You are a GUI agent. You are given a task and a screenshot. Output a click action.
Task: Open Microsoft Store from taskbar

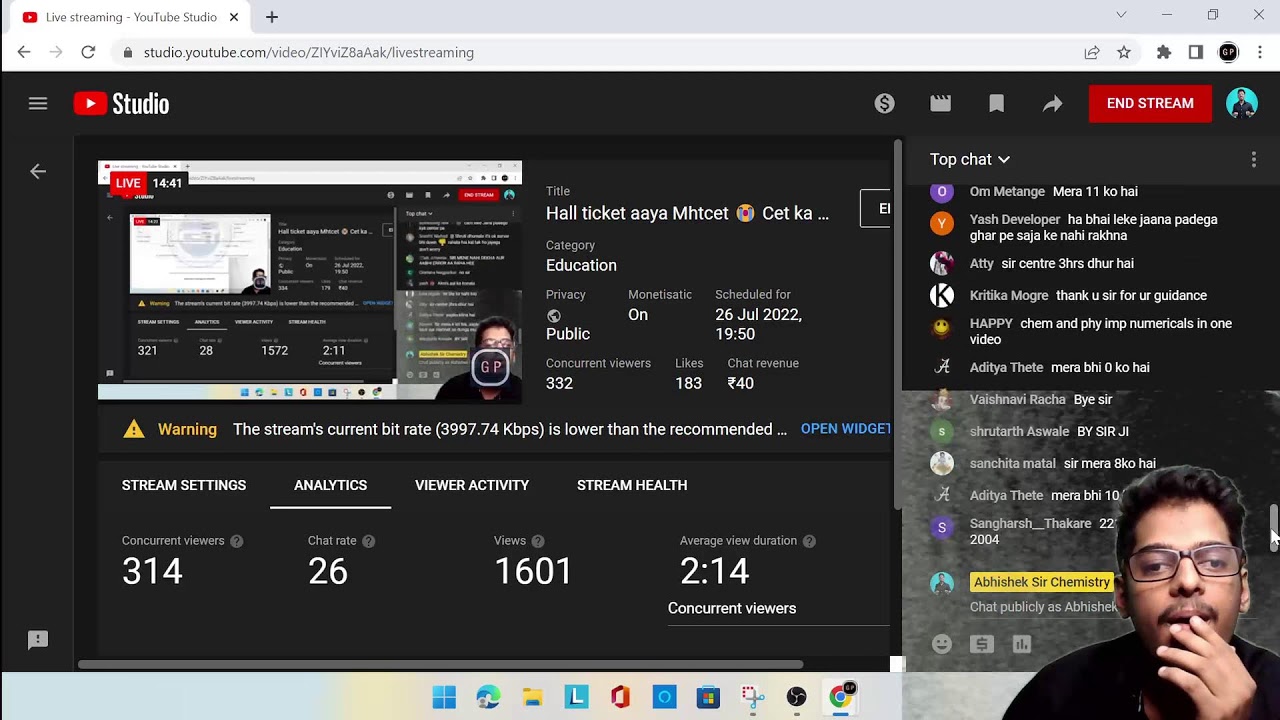(708, 697)
